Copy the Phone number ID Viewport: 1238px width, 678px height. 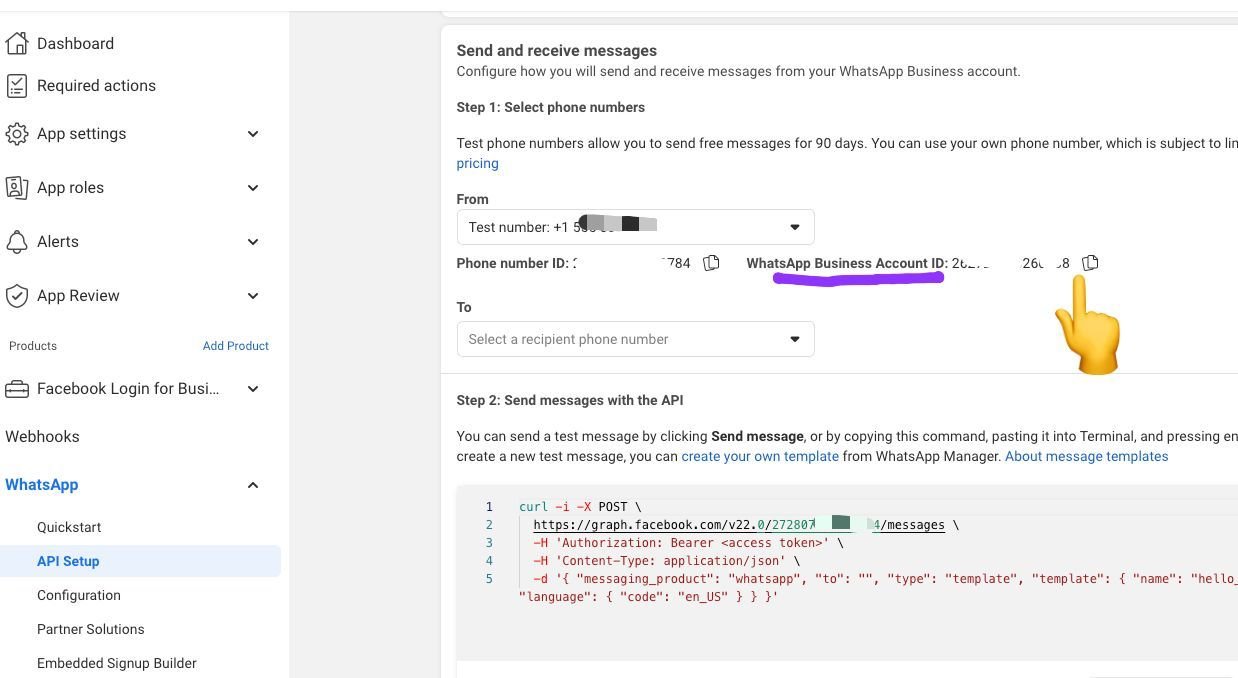711,262
